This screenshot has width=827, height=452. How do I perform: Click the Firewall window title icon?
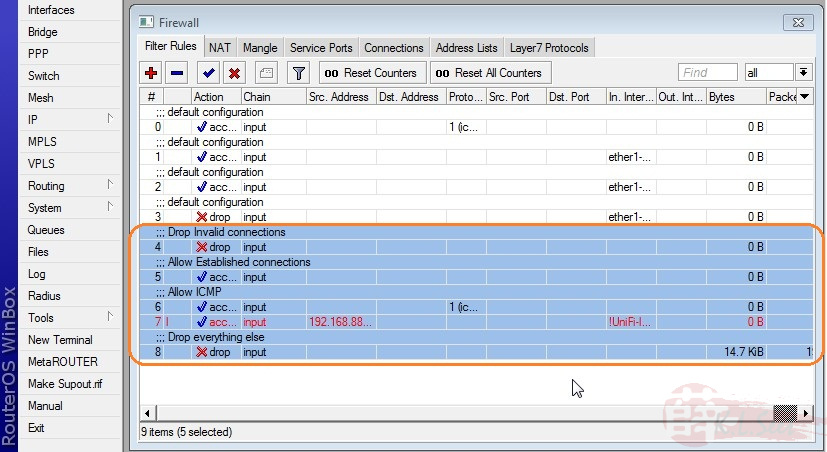(x=146, y=22)
